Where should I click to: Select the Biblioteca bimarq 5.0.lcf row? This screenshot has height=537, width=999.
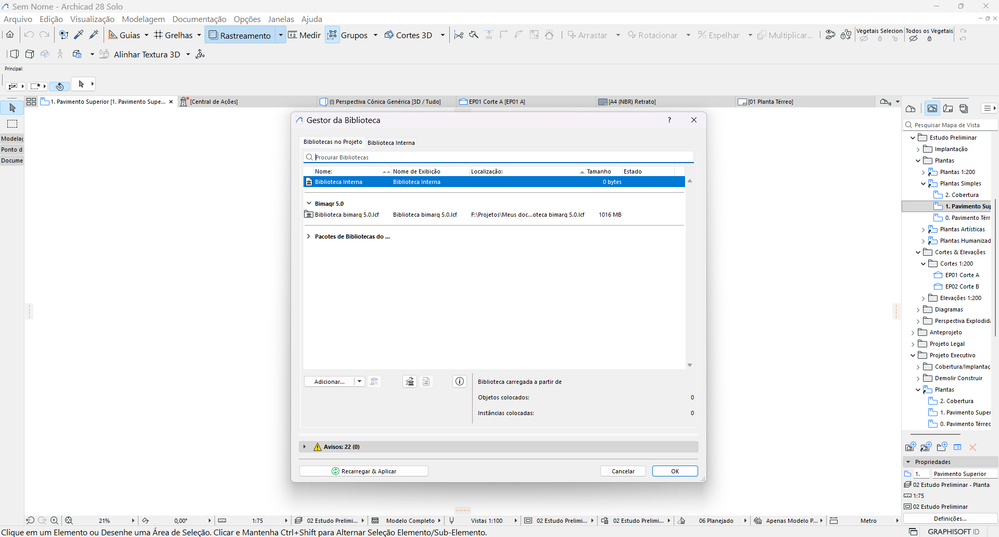494,215
